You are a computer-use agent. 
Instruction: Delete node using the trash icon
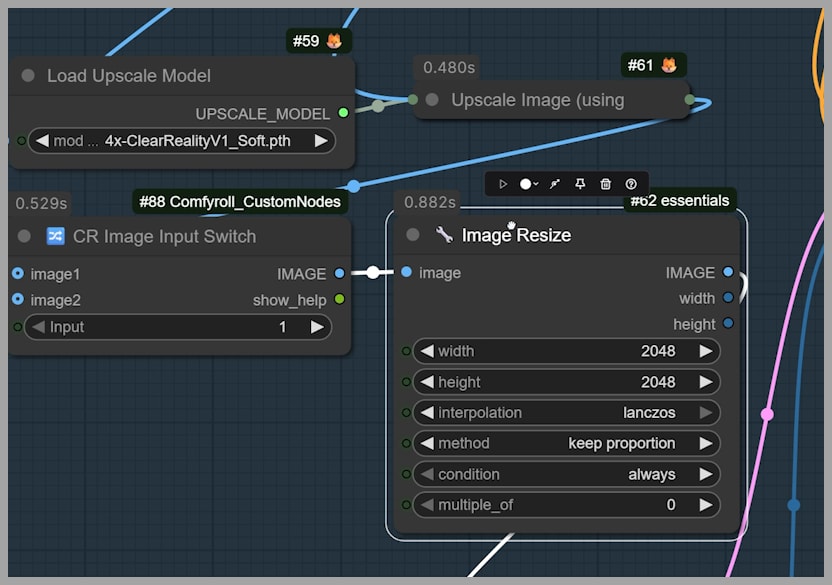click(x=605, y=184)
